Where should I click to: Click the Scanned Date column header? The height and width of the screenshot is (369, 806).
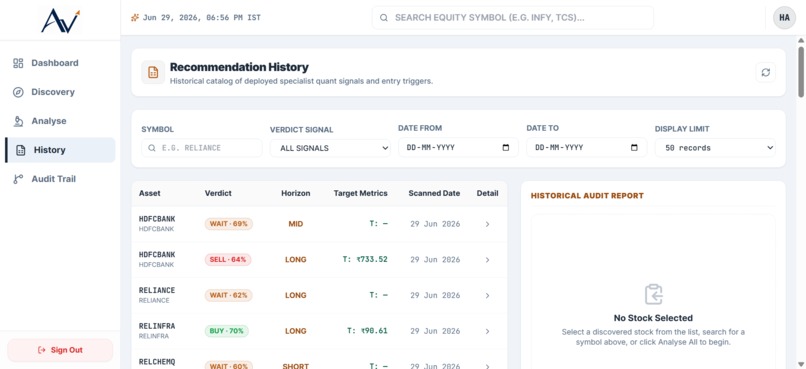434,193
